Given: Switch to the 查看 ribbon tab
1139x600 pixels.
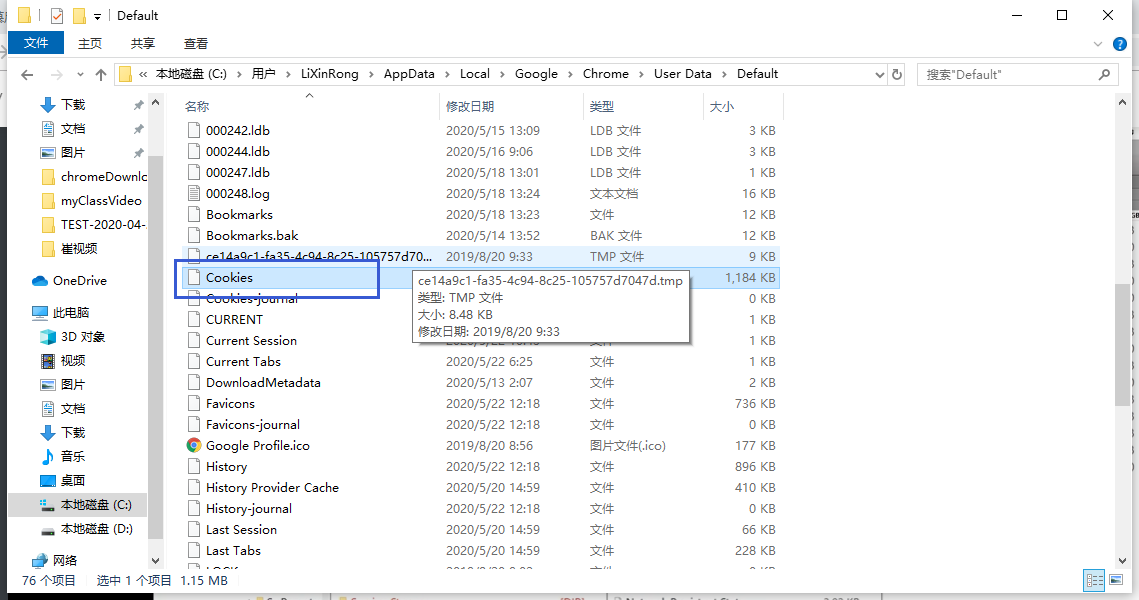Looking at the screenshot, I should pos(195,44).
